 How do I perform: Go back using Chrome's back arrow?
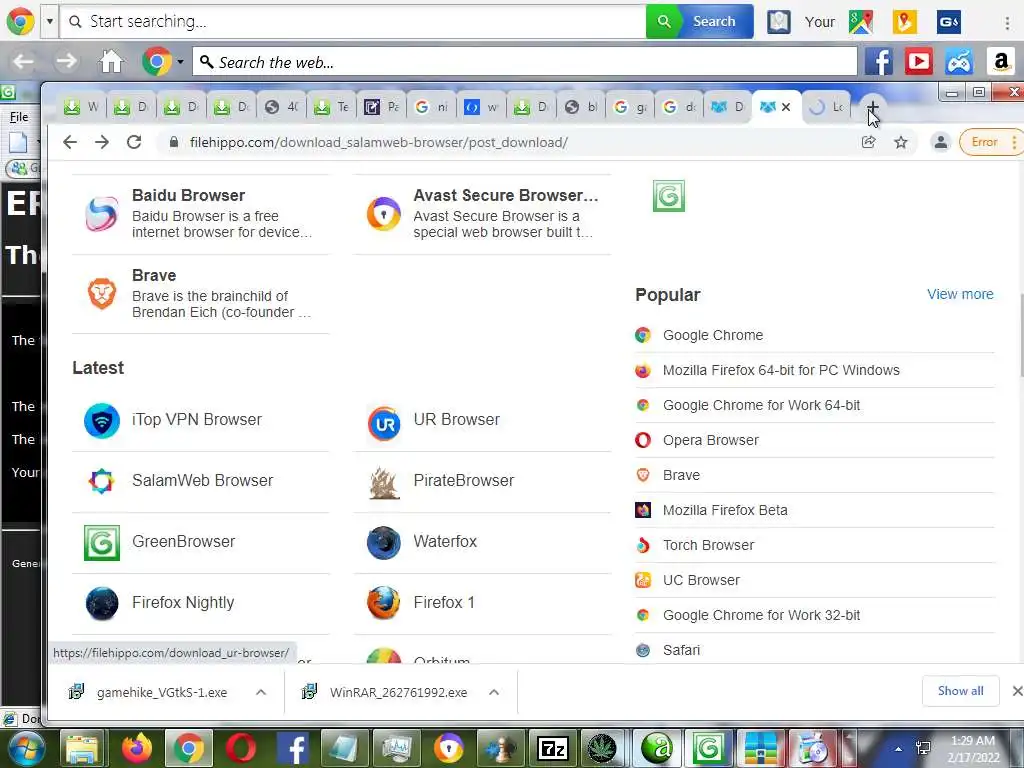70,142
